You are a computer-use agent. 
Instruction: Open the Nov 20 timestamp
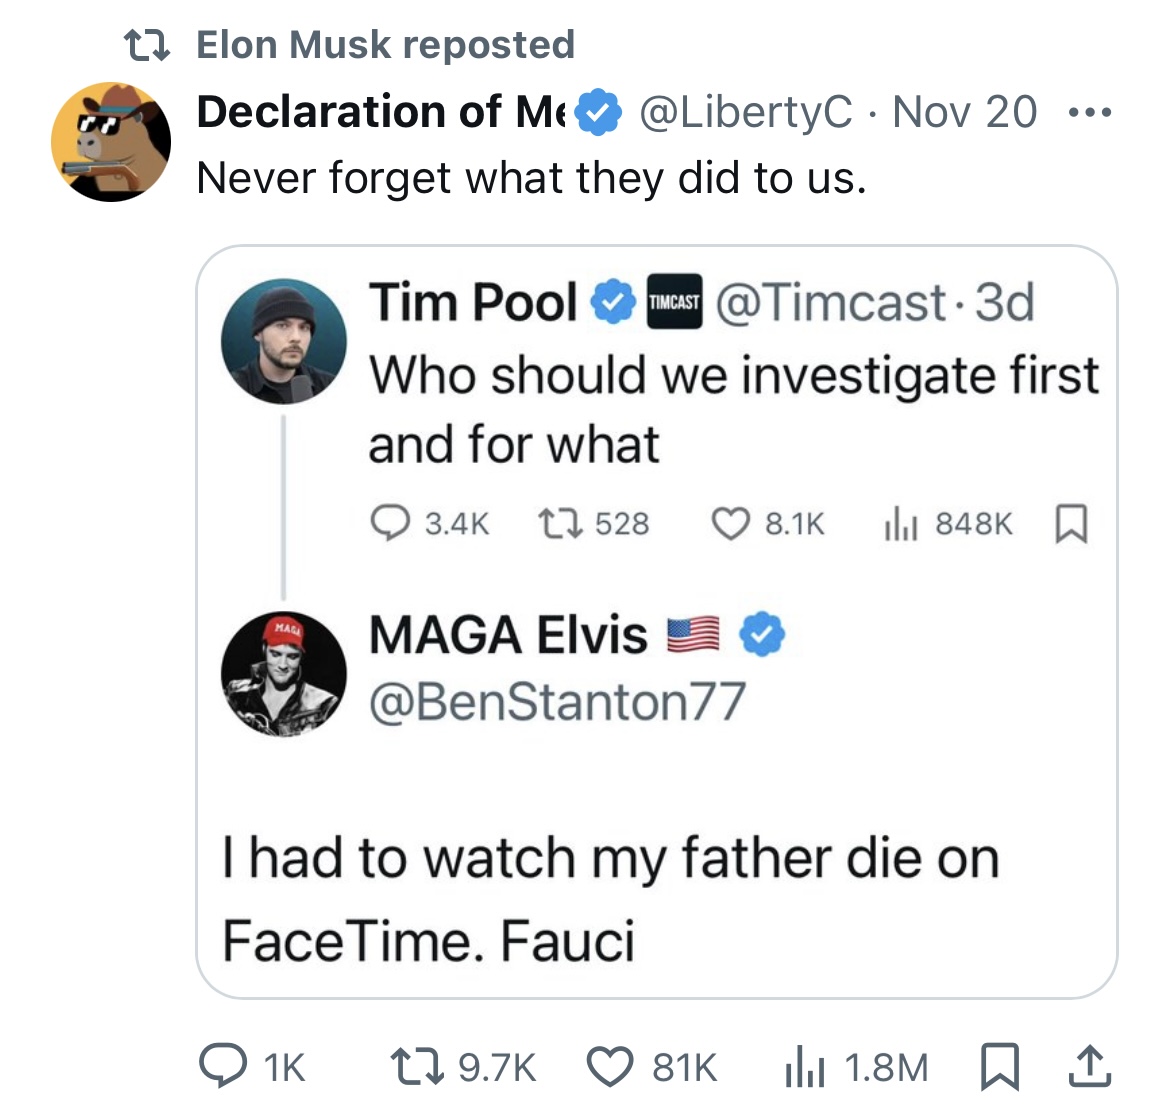(x=964, y=112)
